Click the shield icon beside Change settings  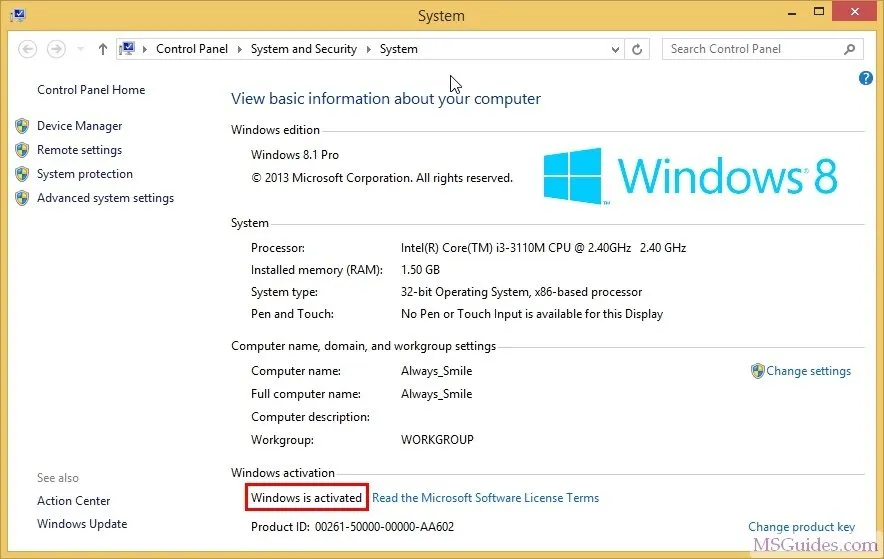coord(757,371)
